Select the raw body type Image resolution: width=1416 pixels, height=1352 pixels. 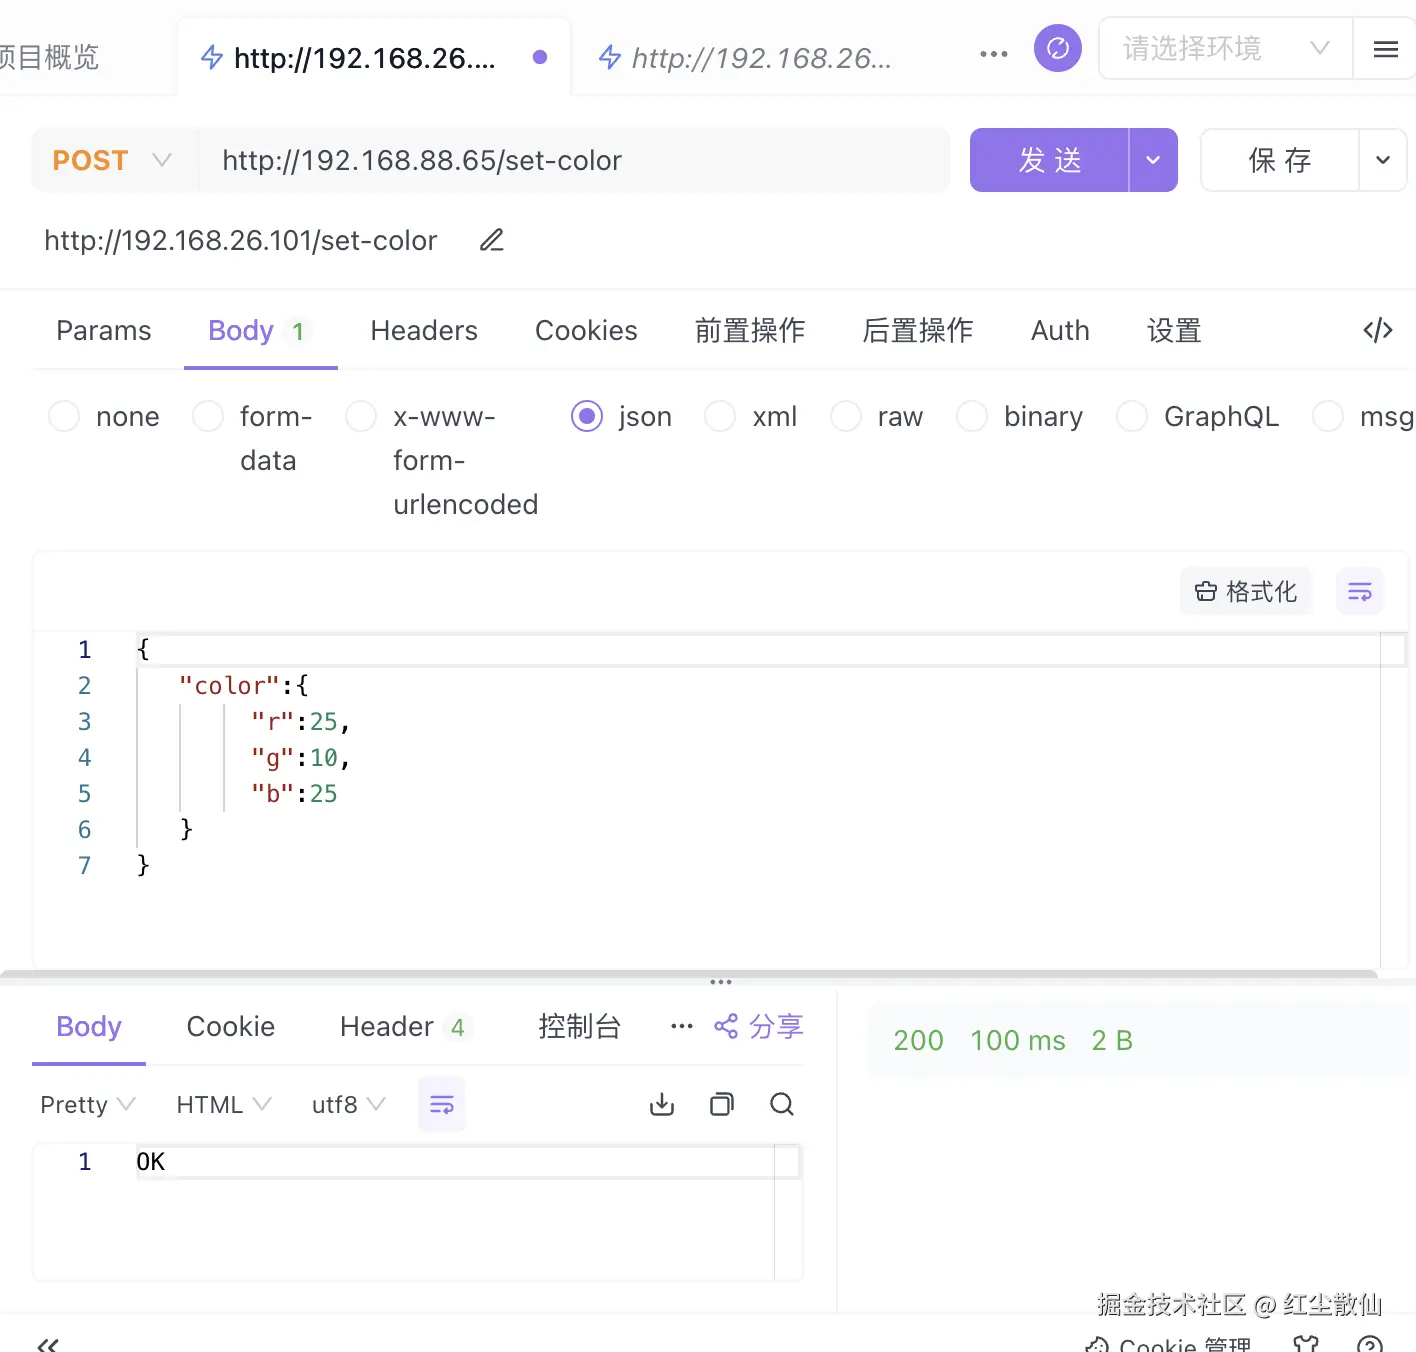[846, 416]
